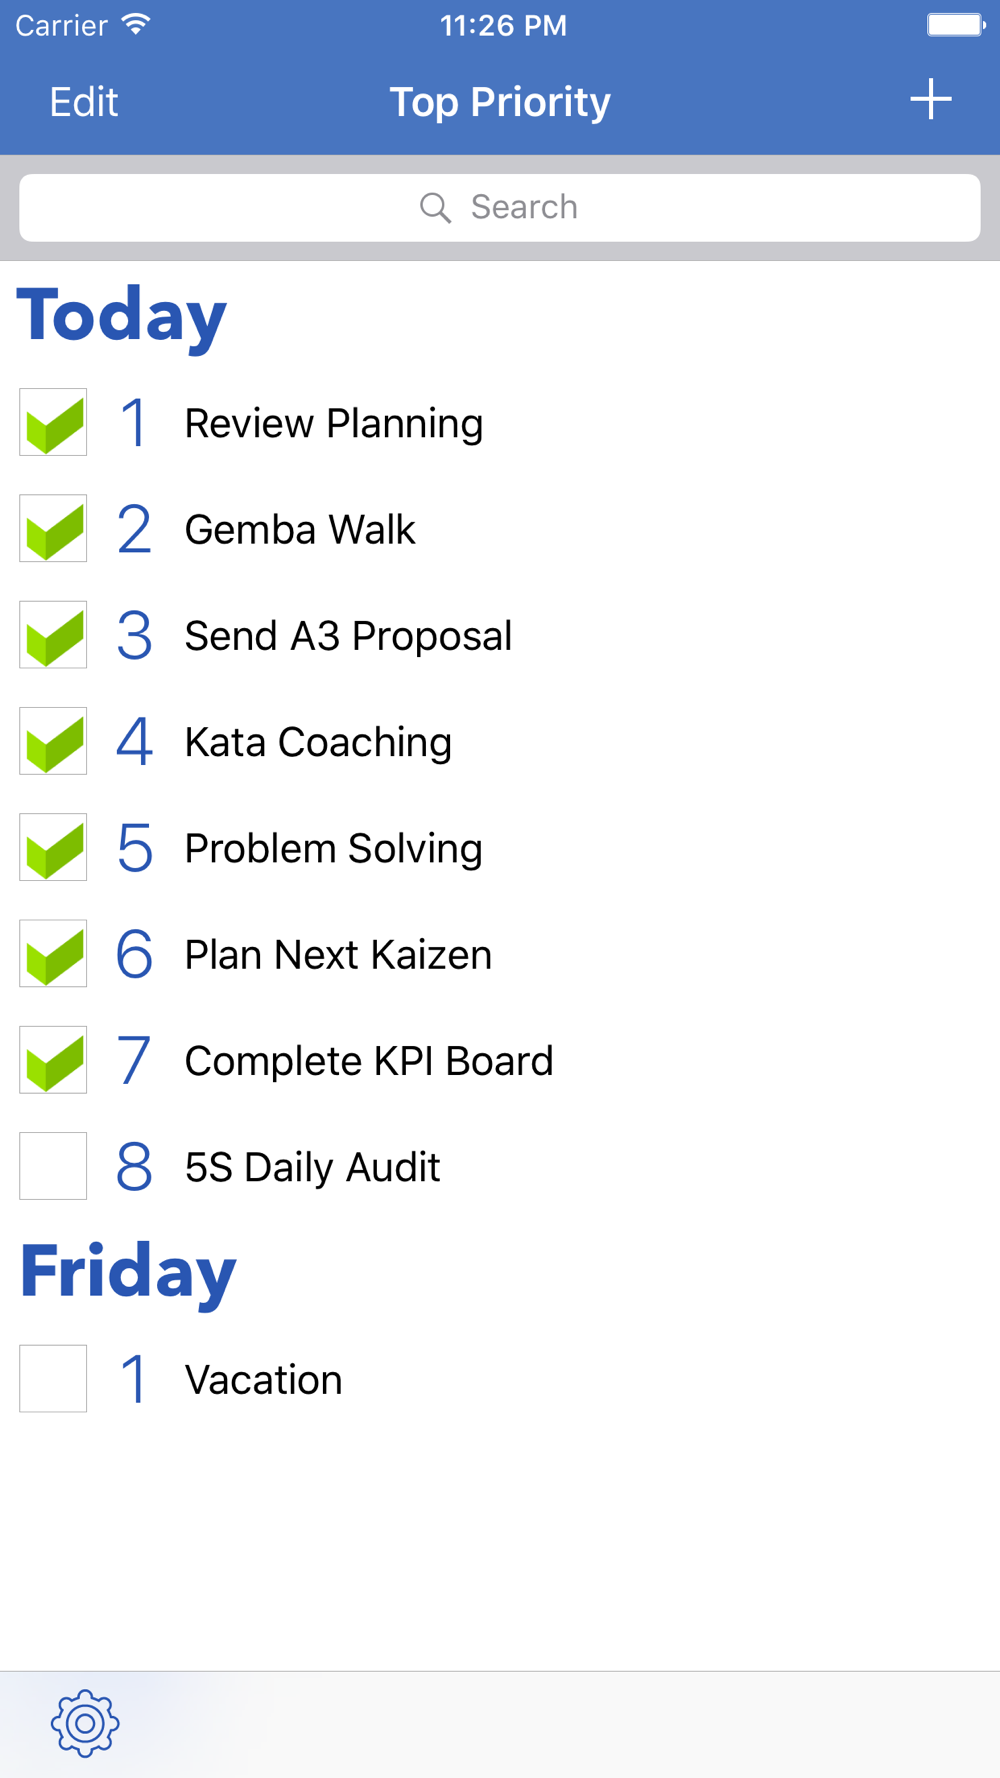
Task: Tap the battery icon in status bar
Action: click(955, 25)
